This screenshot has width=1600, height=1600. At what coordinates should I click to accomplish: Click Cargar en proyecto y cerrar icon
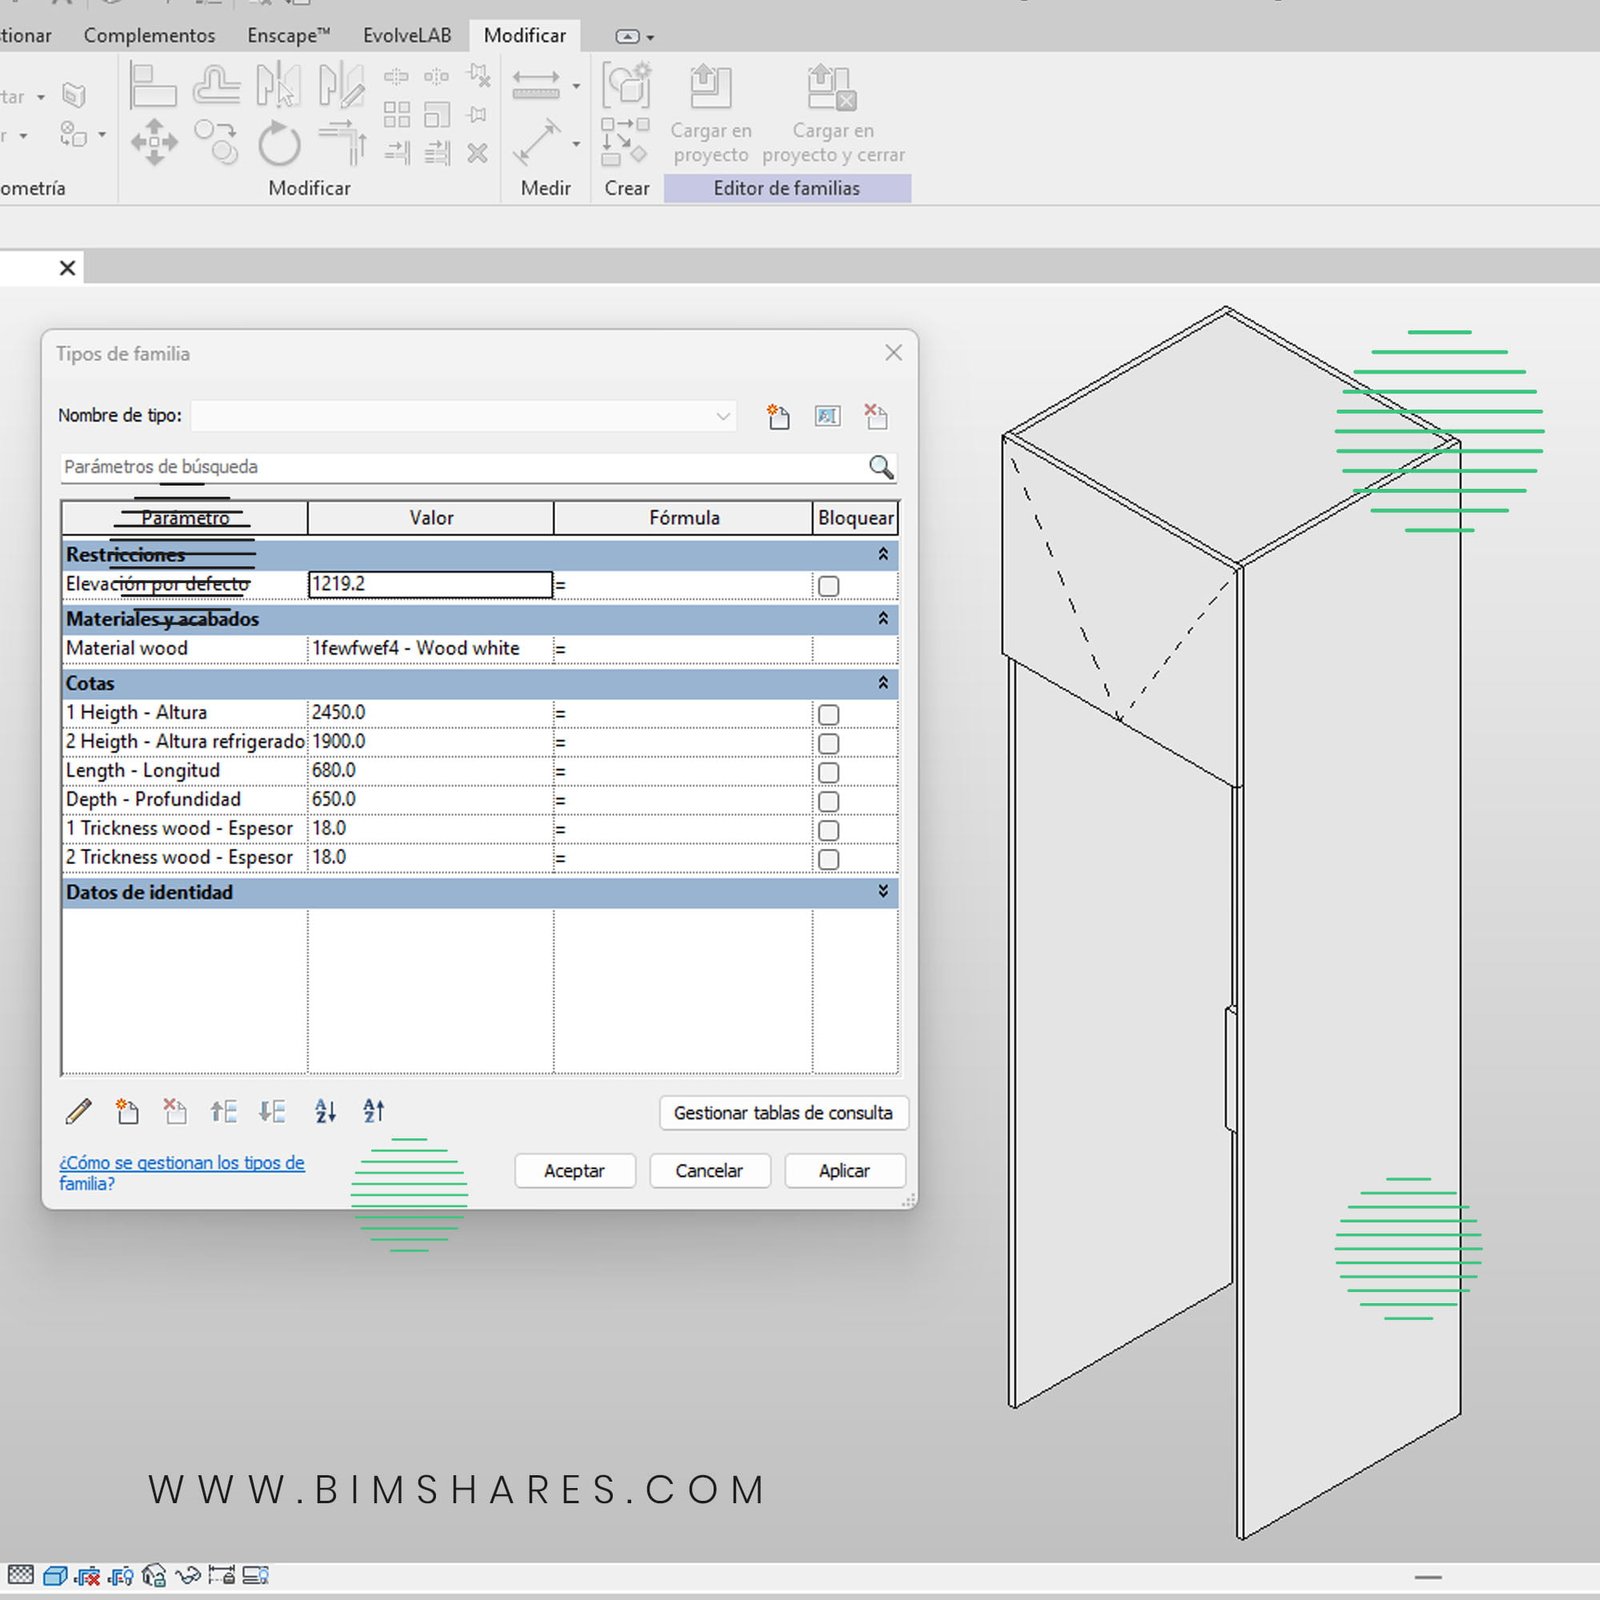click(832, 89)
